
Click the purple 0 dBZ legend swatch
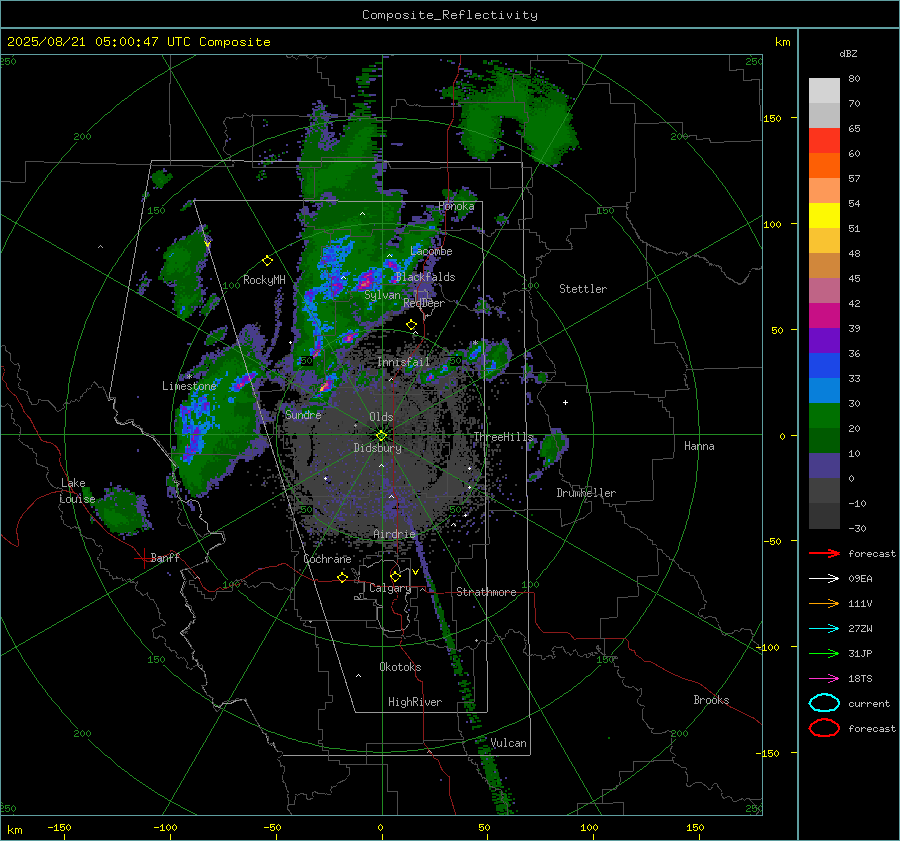(824, 466)
